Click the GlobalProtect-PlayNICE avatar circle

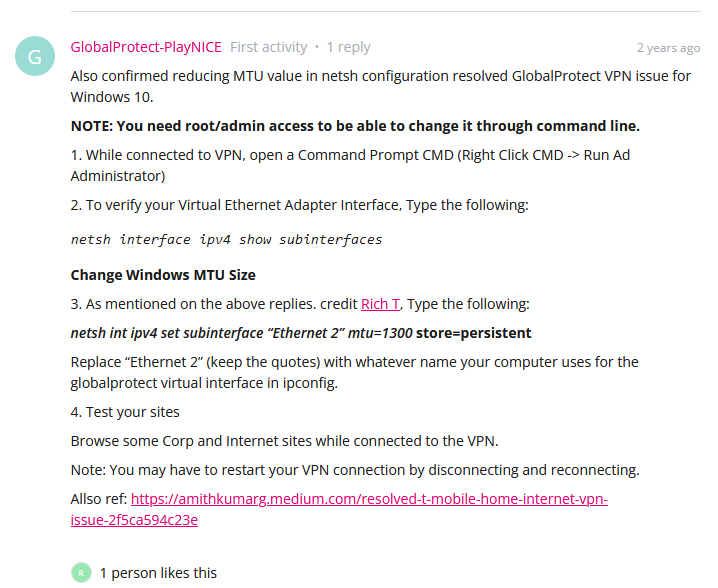click(x=35, y=56)
